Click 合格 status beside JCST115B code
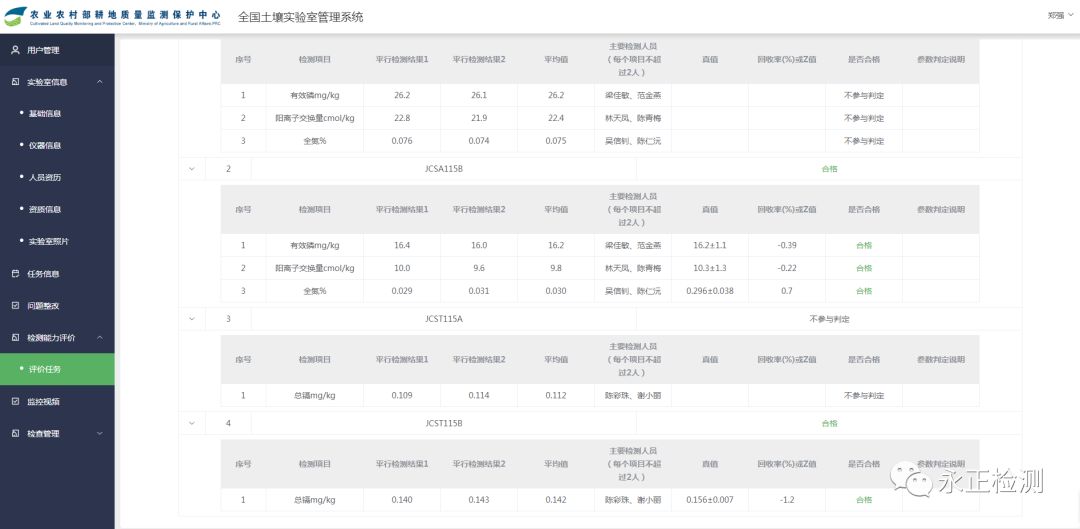This screenshot has height=529, width=1080. pos(829,423)
